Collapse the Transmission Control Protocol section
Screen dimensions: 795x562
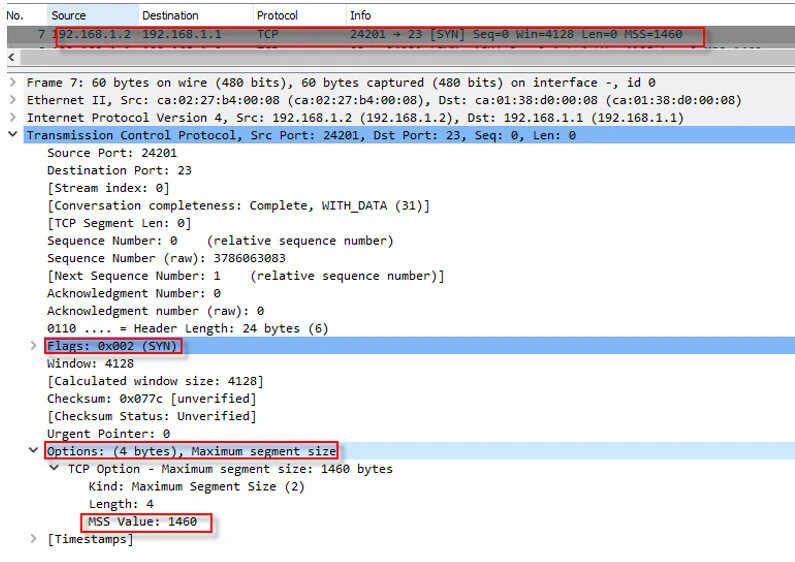tap(11, 135)
